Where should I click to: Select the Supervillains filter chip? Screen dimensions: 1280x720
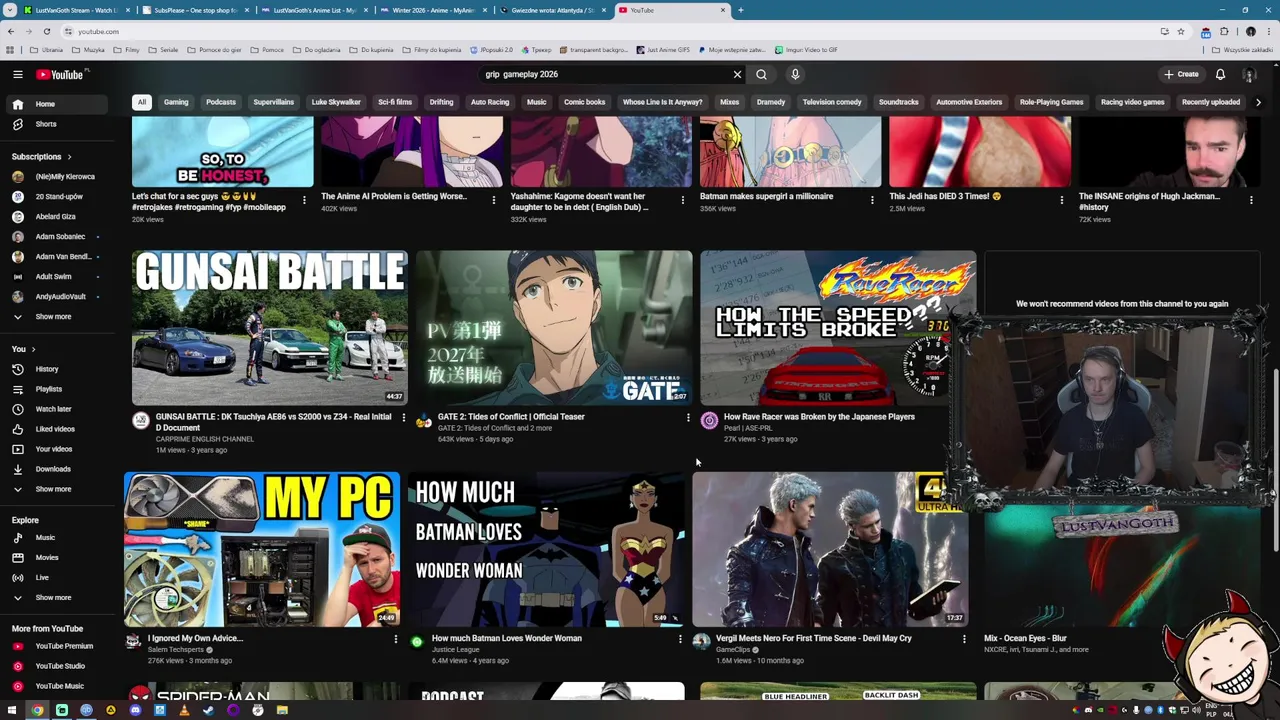click(x=274, y=102)
